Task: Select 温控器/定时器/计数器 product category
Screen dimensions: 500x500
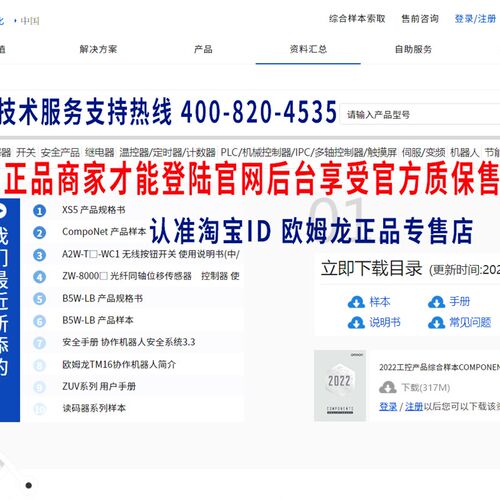Action: [x=168, y=153]
